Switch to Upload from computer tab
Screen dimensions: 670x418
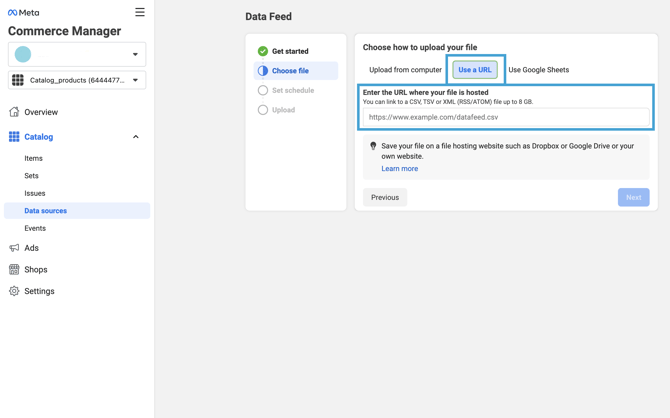coord(405,70)
